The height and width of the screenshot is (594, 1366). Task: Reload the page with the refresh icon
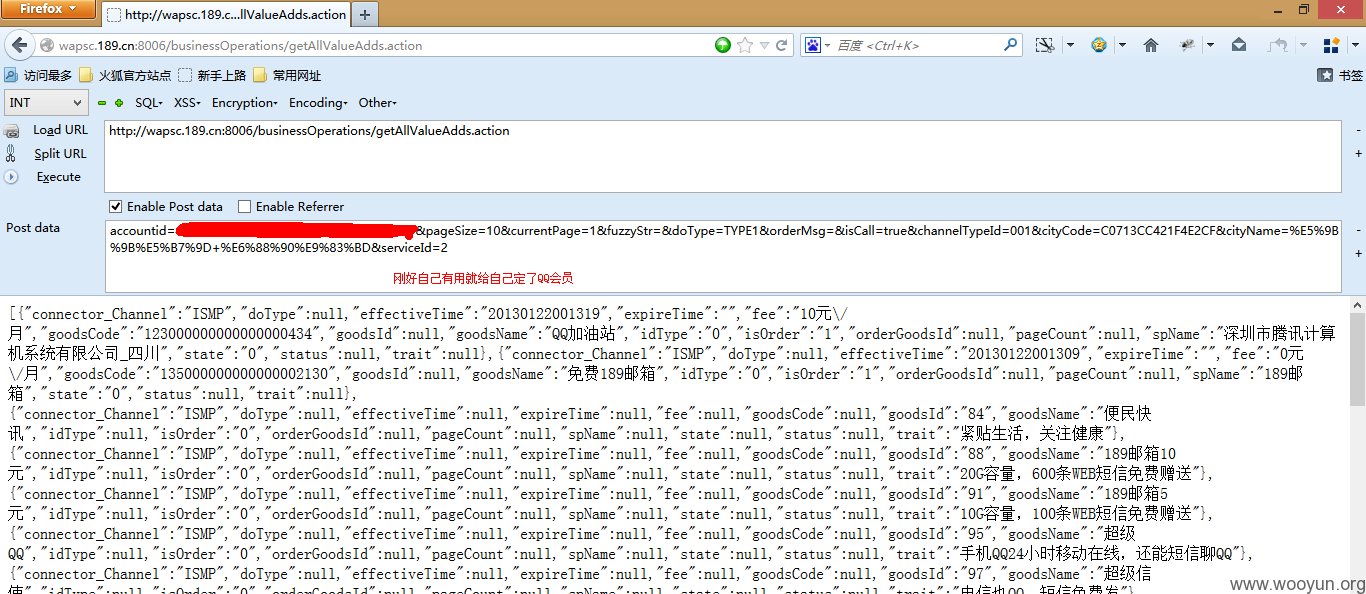(x=782, y=45)
